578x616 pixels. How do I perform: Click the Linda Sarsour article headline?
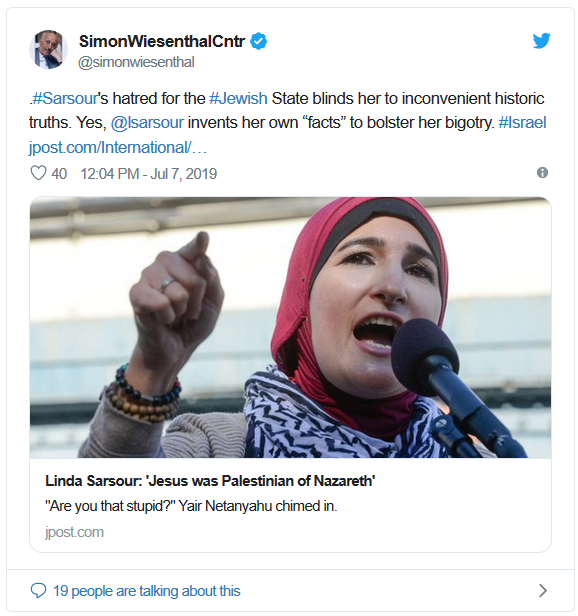pyautogui.click(x=210, y=481)
